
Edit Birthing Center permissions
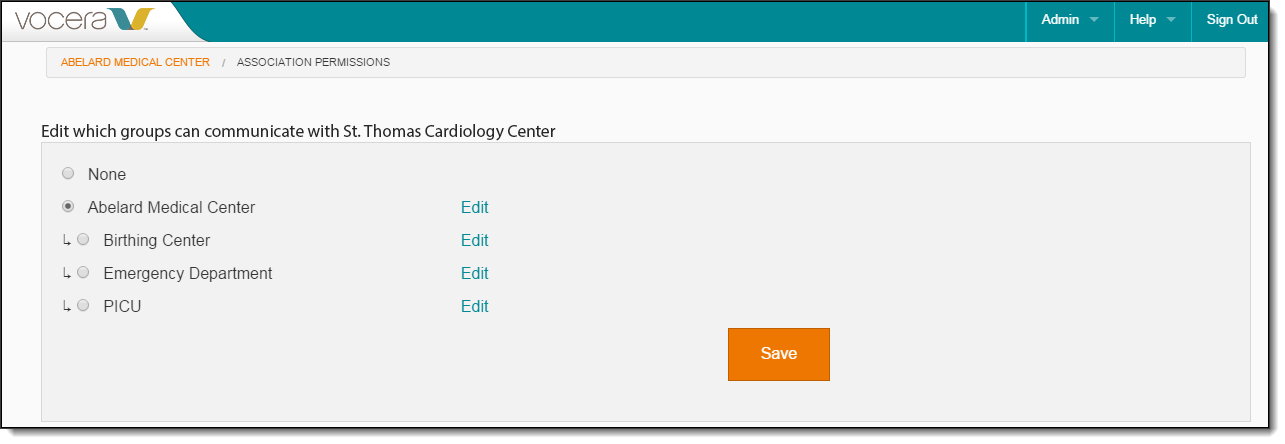[475, 241]
